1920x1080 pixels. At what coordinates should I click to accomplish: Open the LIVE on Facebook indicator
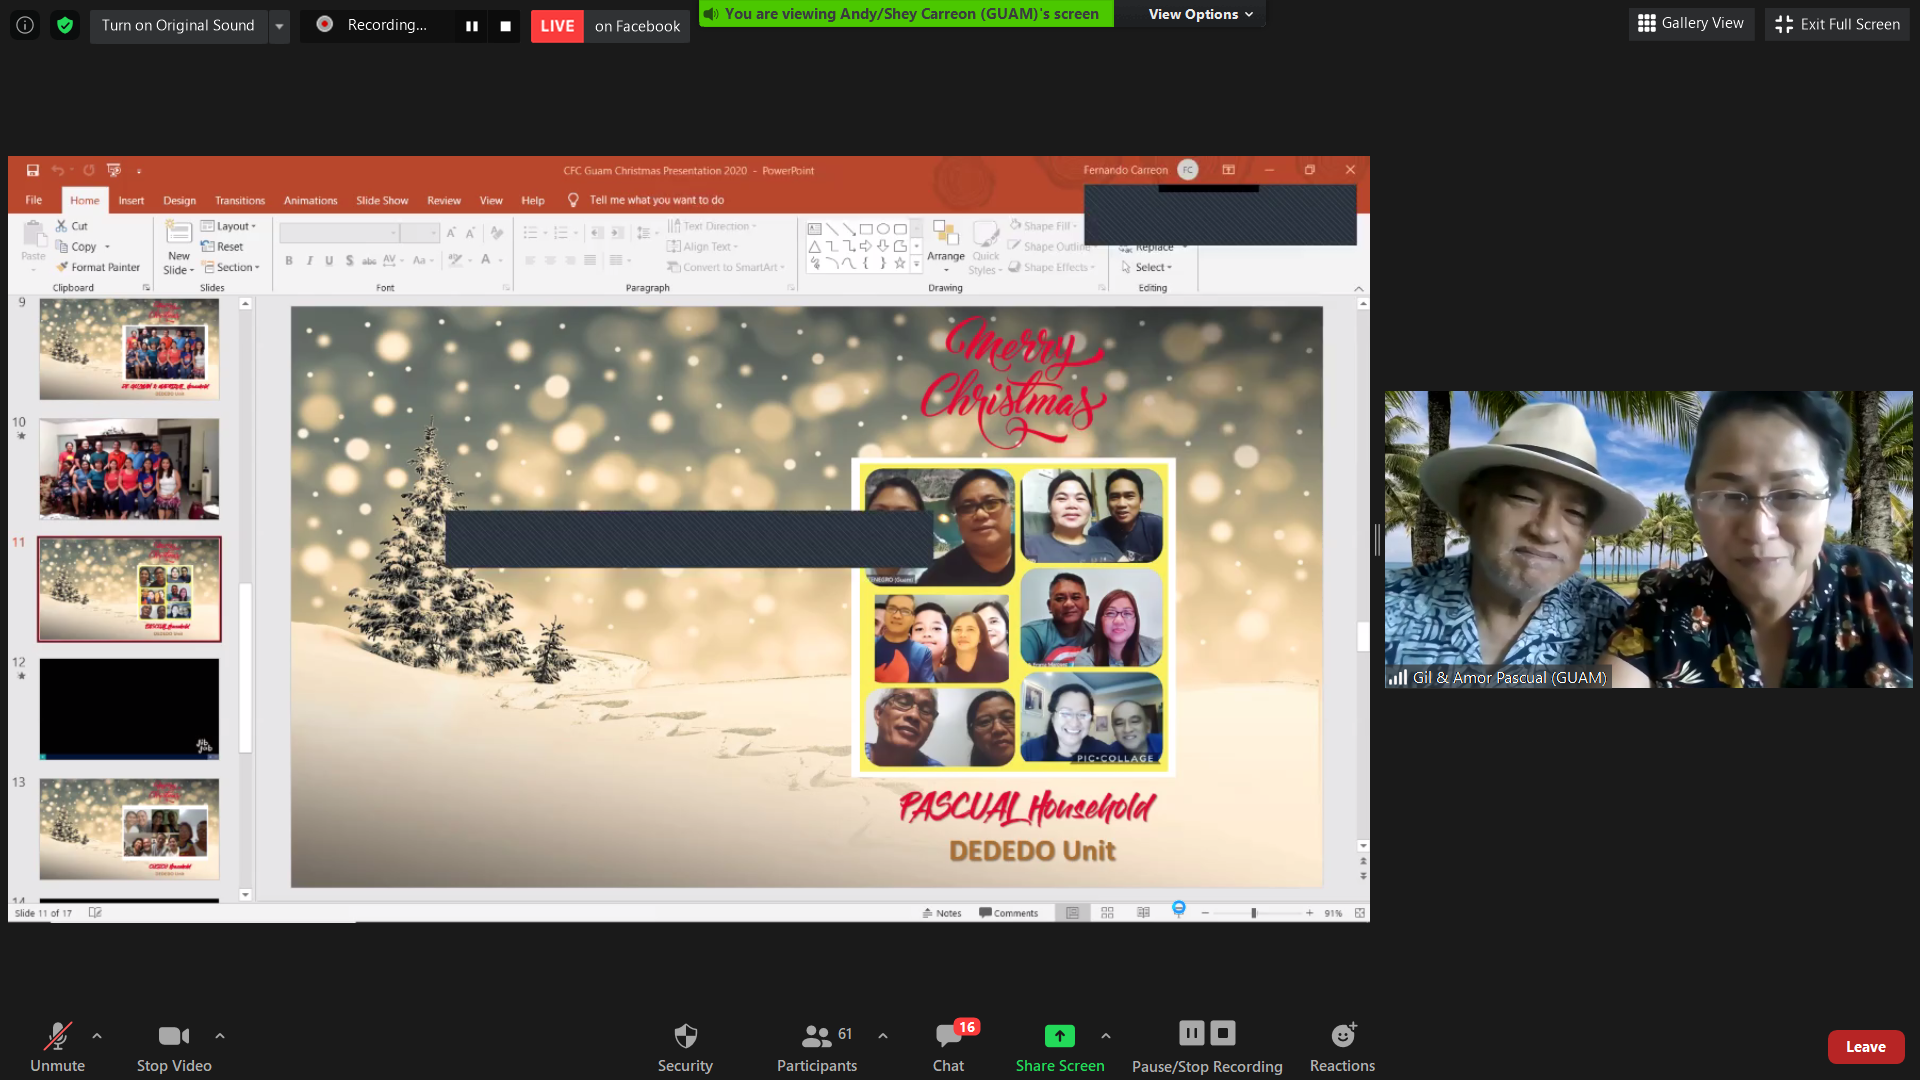pyautogui.click(x=610, y=26)
